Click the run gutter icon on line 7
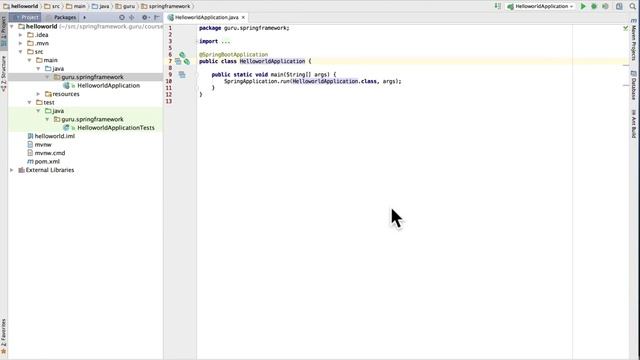This screenshot has height=360, width=640. pos(178,62)
